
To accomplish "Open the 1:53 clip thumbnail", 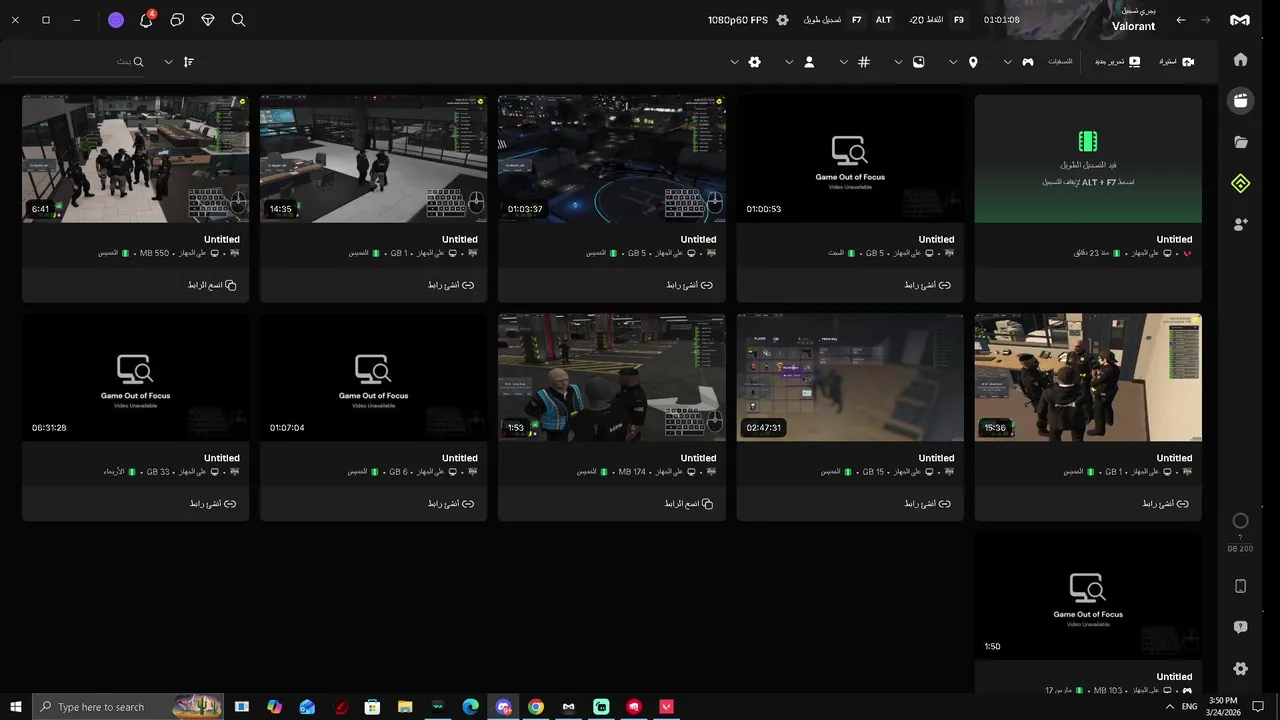I will tap(611, 377).
